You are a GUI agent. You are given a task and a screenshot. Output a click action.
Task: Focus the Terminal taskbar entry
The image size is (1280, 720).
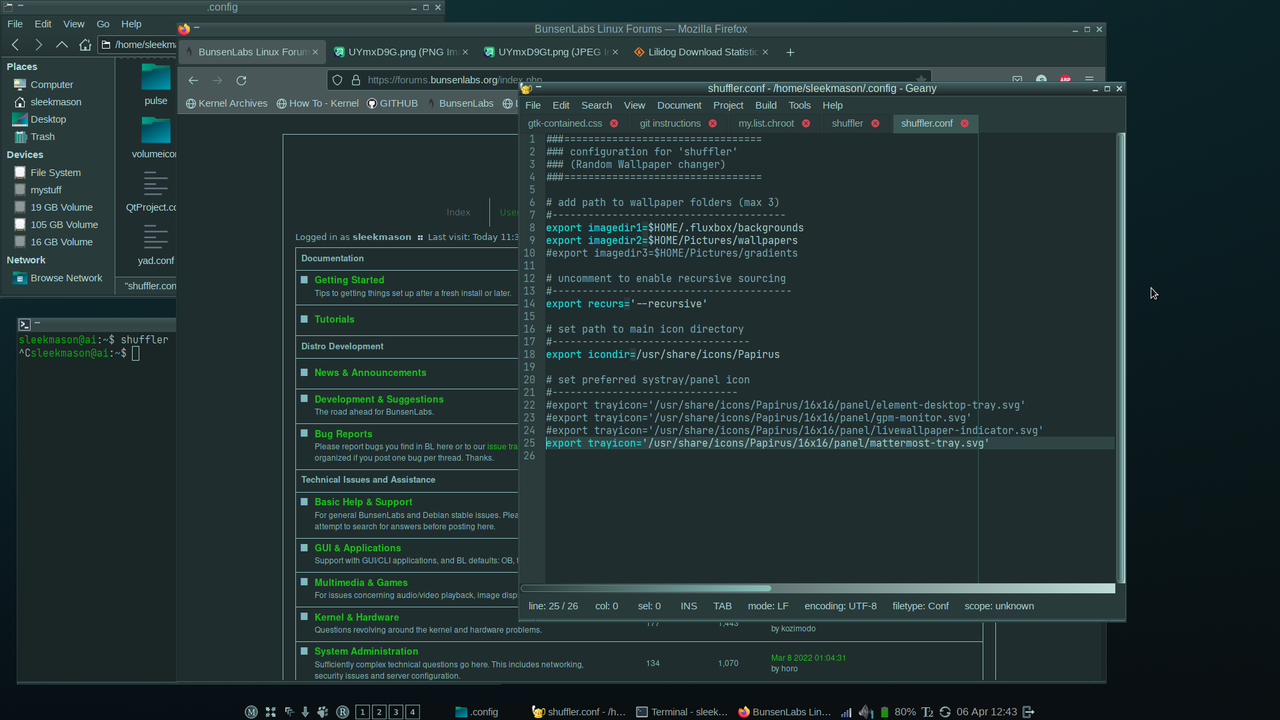[x=682, y=712]
